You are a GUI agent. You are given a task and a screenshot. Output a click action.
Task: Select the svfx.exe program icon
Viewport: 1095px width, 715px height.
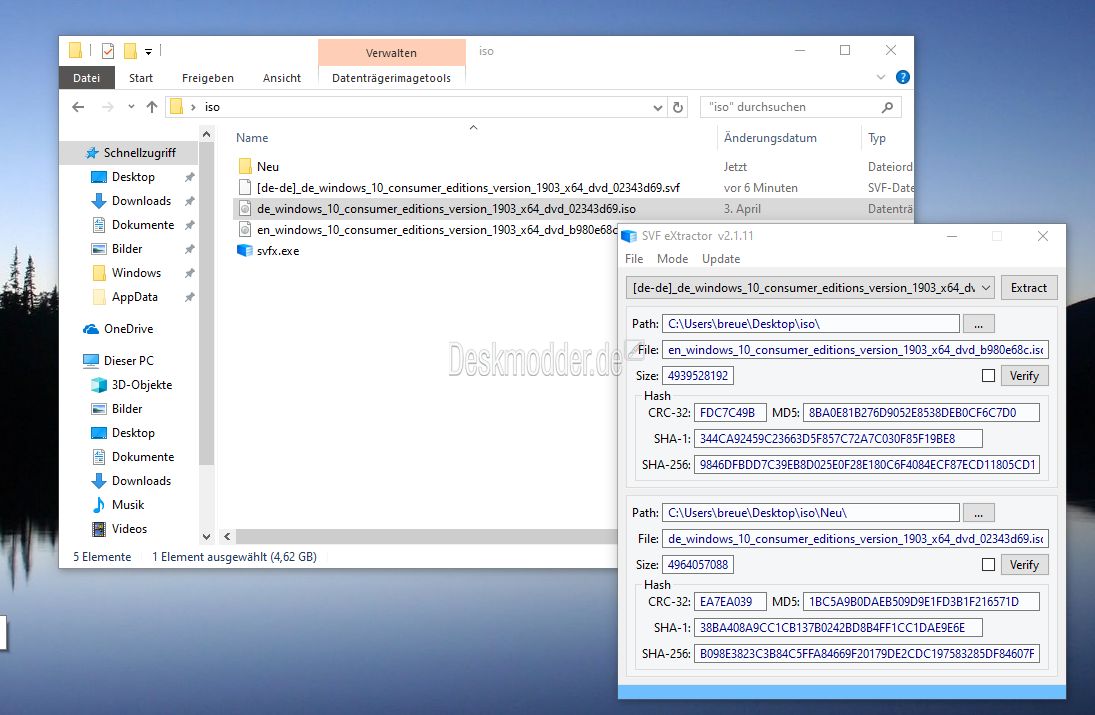(244, 251)
